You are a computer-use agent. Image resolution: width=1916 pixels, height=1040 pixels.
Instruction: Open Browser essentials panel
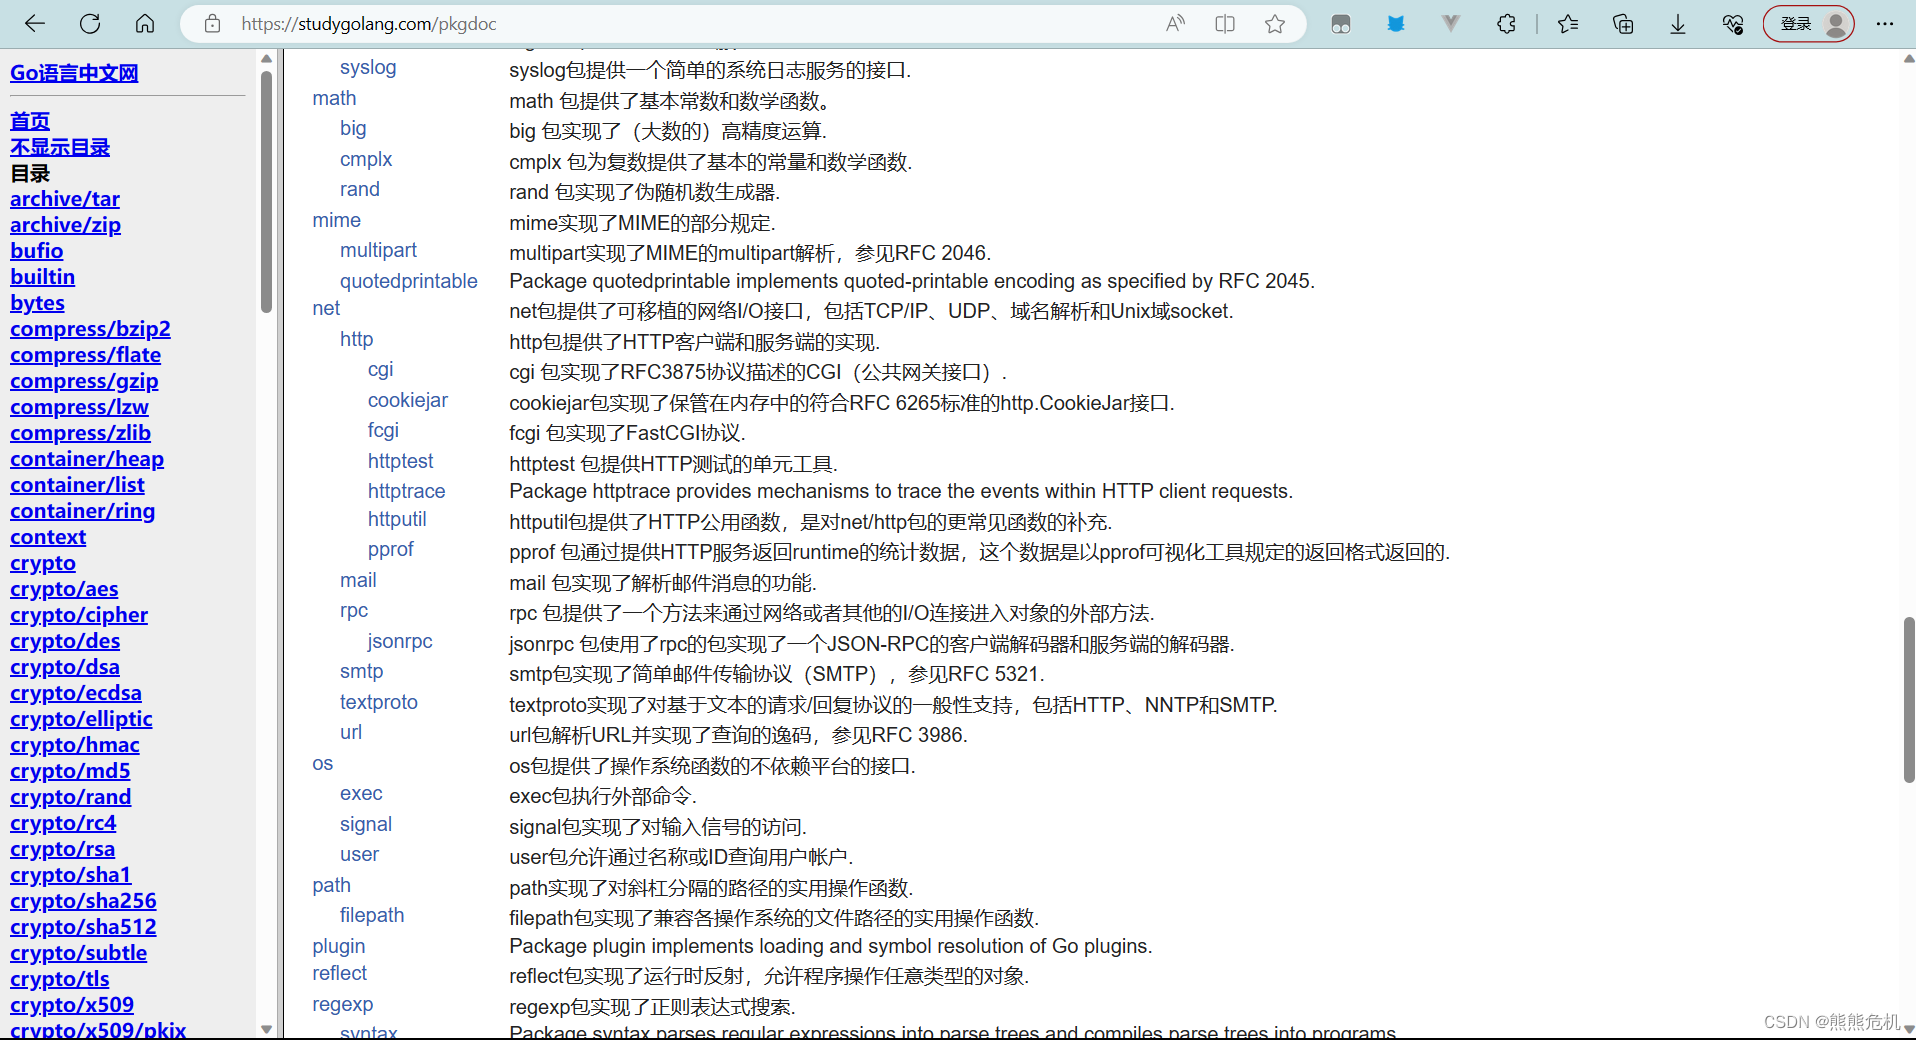point(1733,24)
